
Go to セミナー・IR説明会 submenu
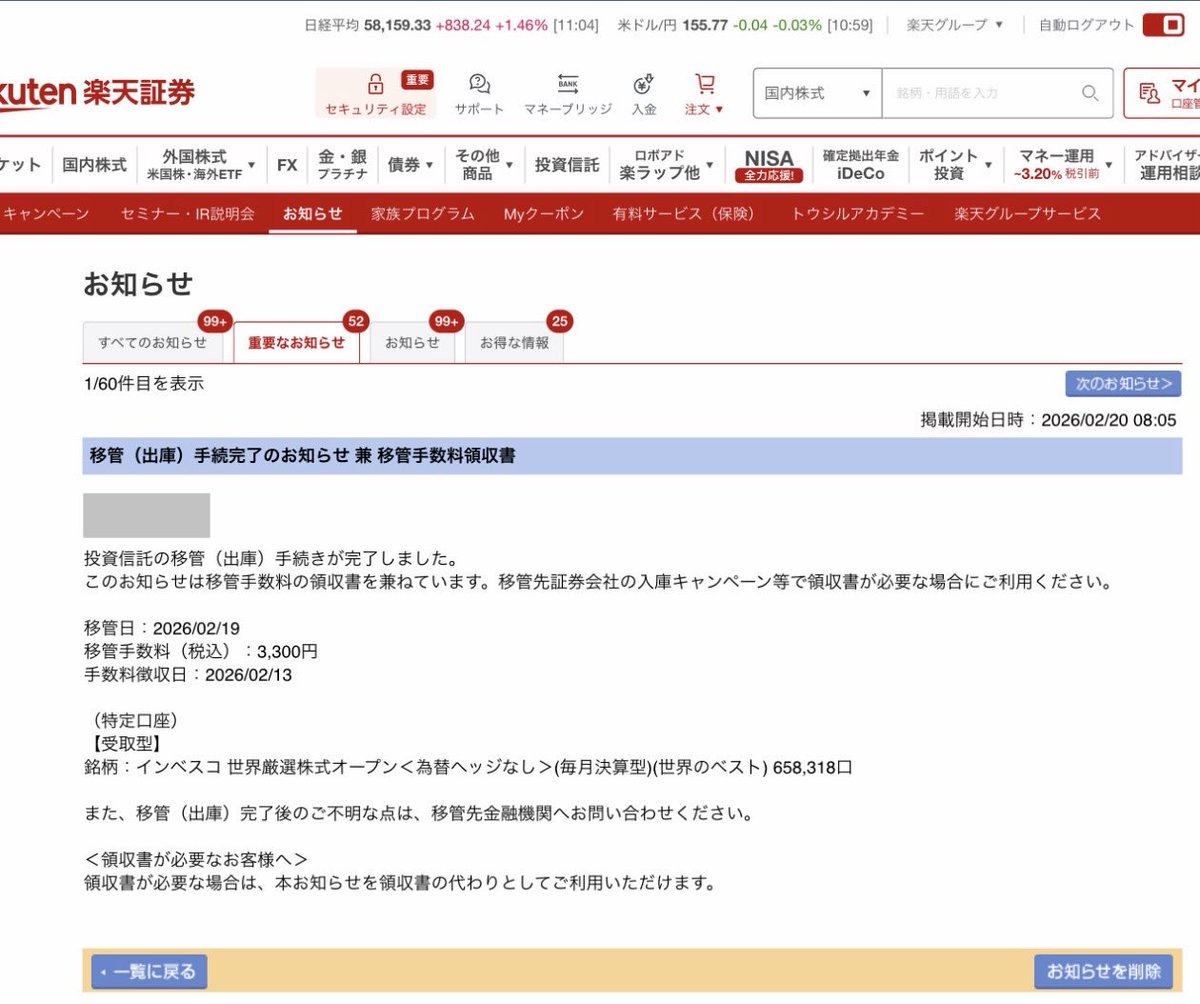tap(187, 214)
